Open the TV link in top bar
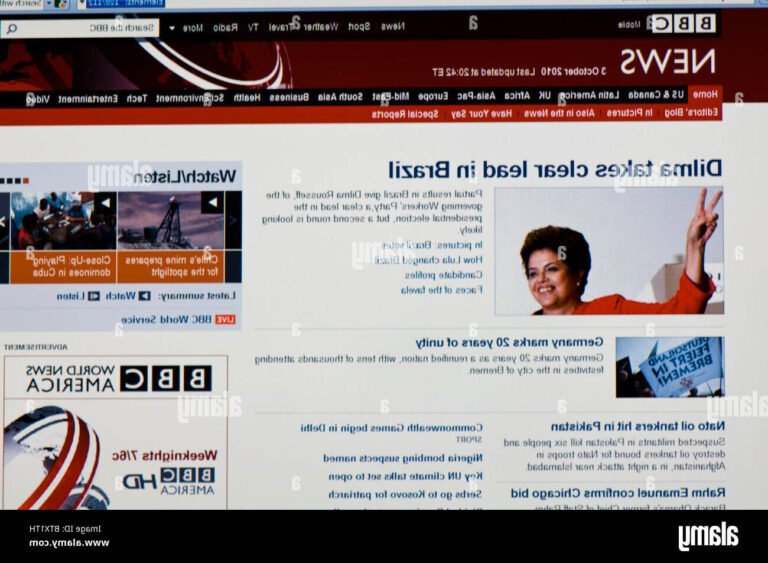768x563 pixels. (x=253, y=27)
